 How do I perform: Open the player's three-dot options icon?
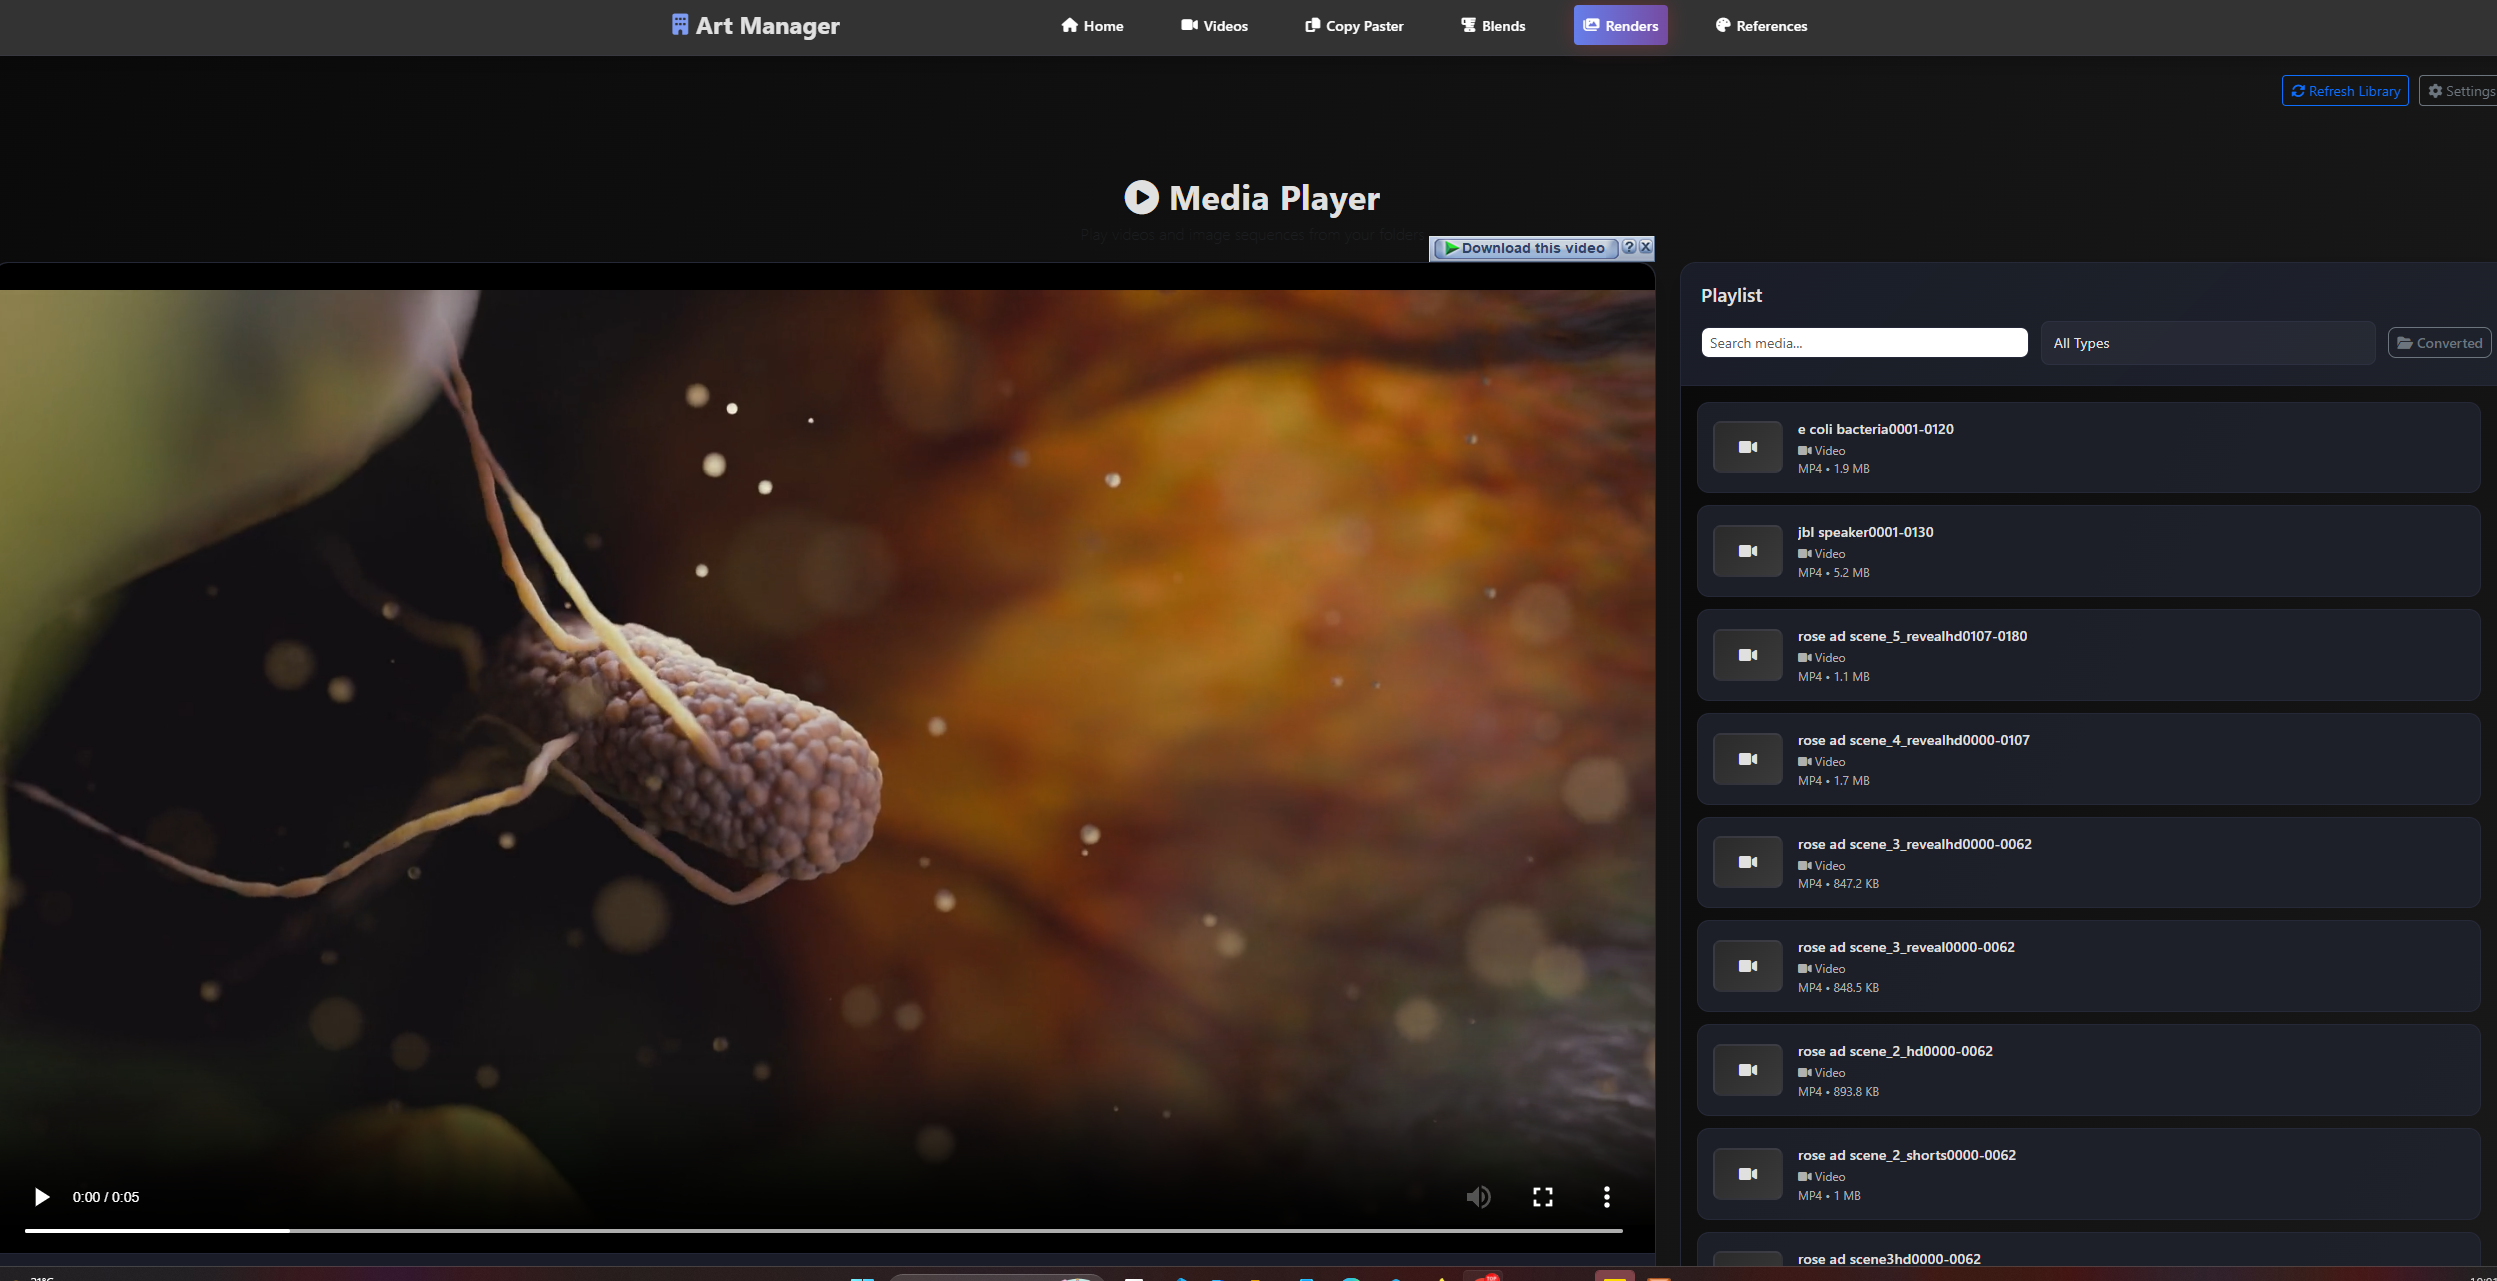tap(1605, 1196)
